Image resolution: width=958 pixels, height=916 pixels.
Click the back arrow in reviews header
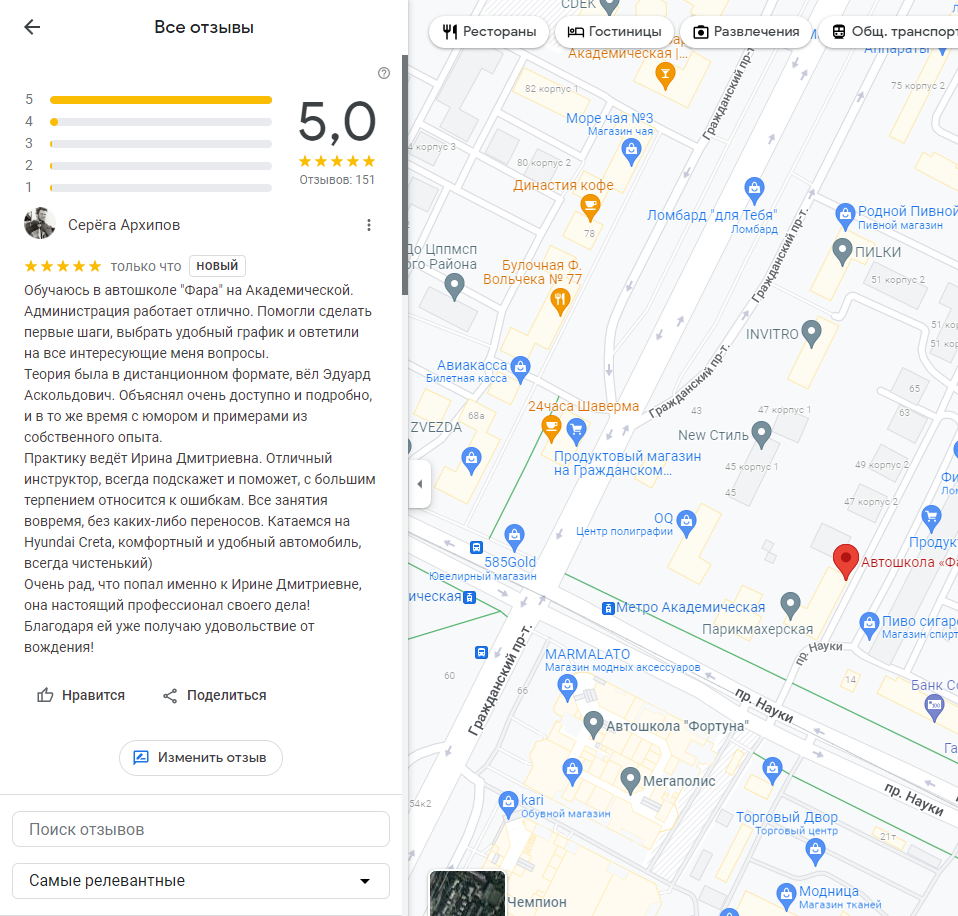click(32, 27)
